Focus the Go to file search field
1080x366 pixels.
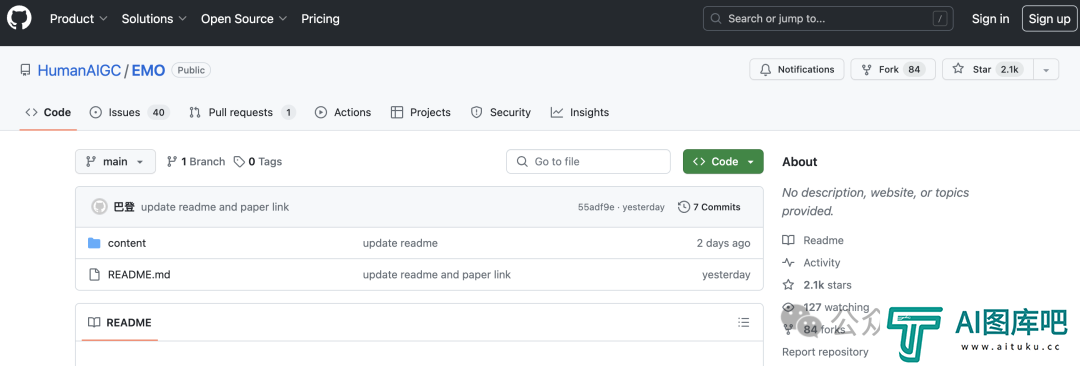588,161
